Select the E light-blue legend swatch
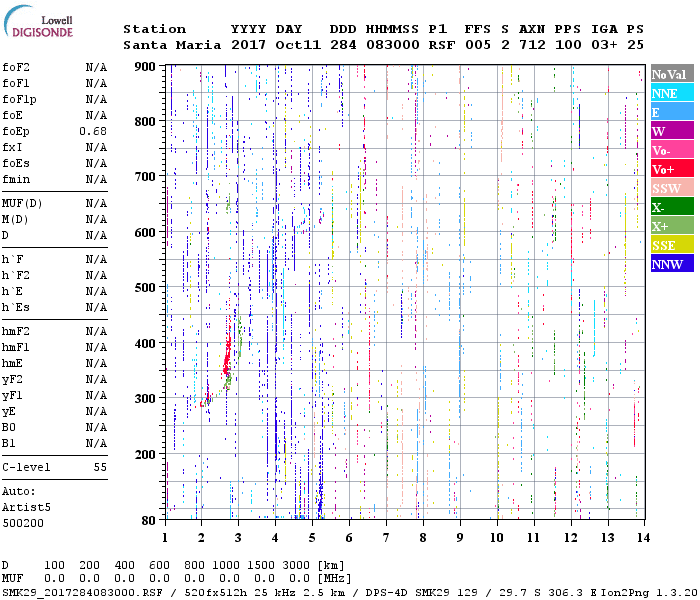Screen dimensions: 700x600 pos(672,112)
